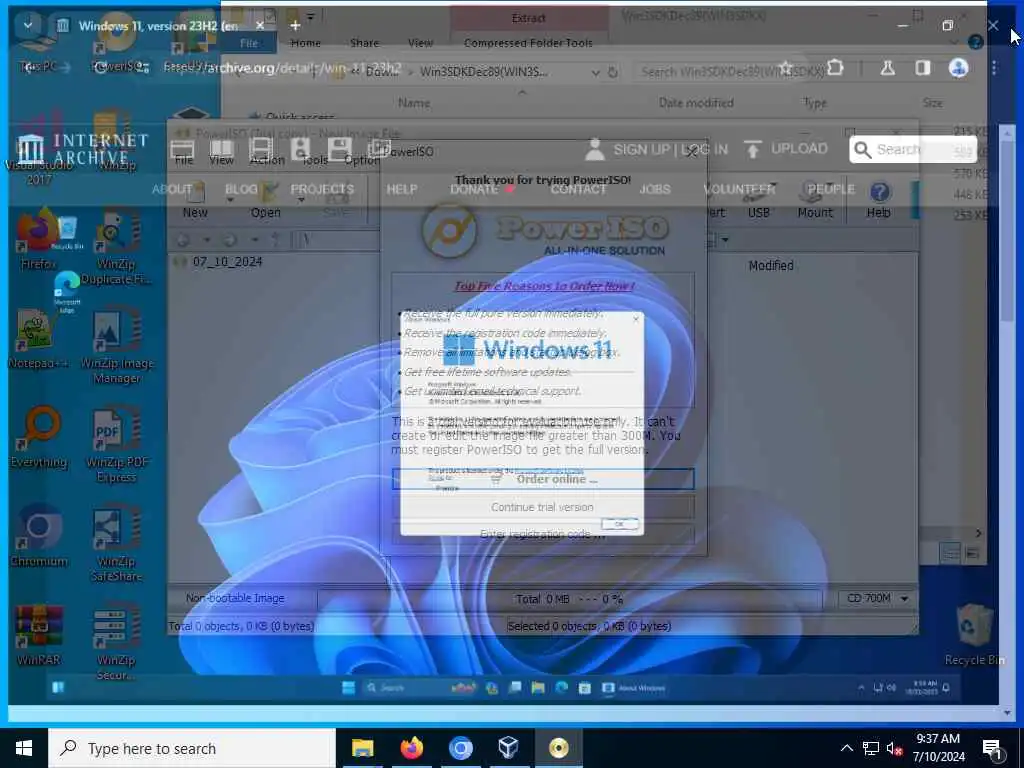This screenshot has height=768, width=1024.
Task: Click the PowerISO total size progress bar
Action: (569, 599)
